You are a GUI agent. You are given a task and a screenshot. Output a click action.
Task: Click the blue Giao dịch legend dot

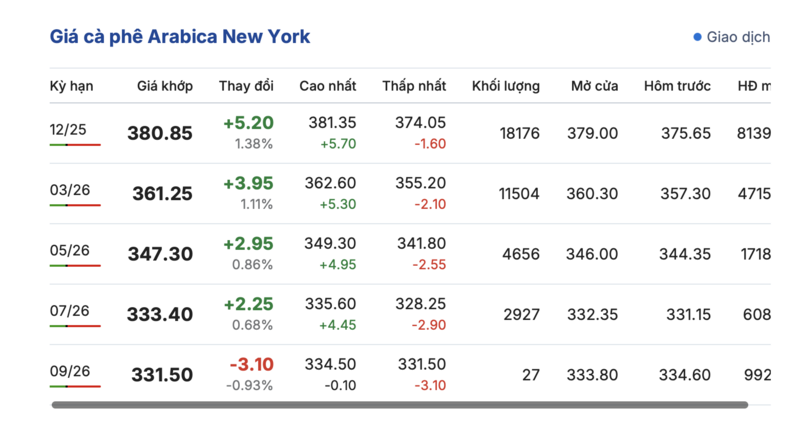(x=698, y=37)
